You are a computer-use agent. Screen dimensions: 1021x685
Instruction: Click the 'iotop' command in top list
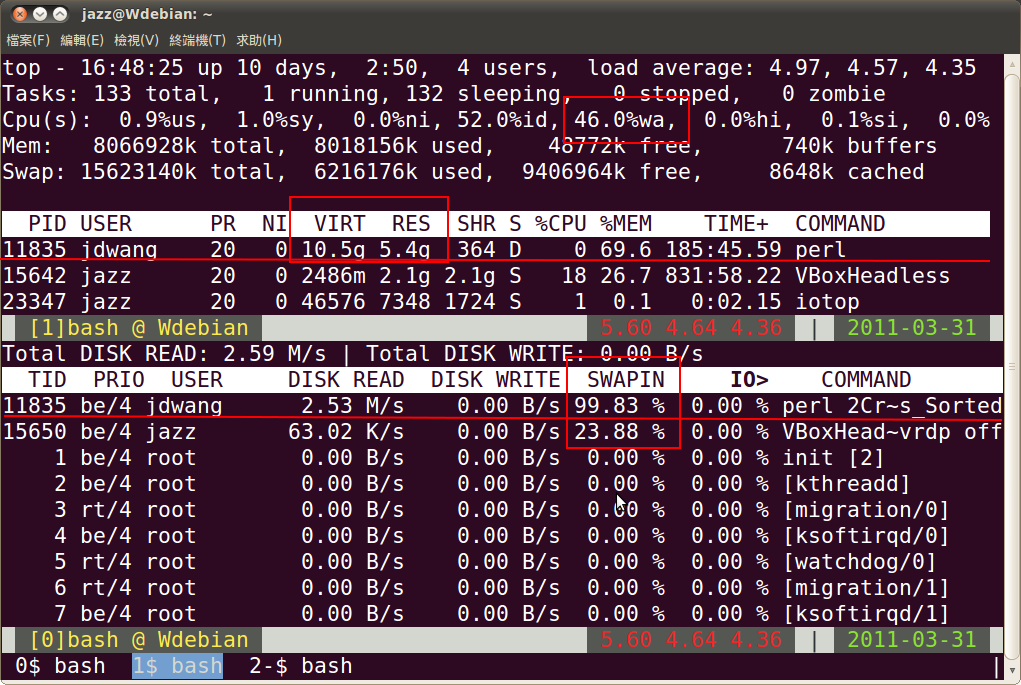[827, 302]
